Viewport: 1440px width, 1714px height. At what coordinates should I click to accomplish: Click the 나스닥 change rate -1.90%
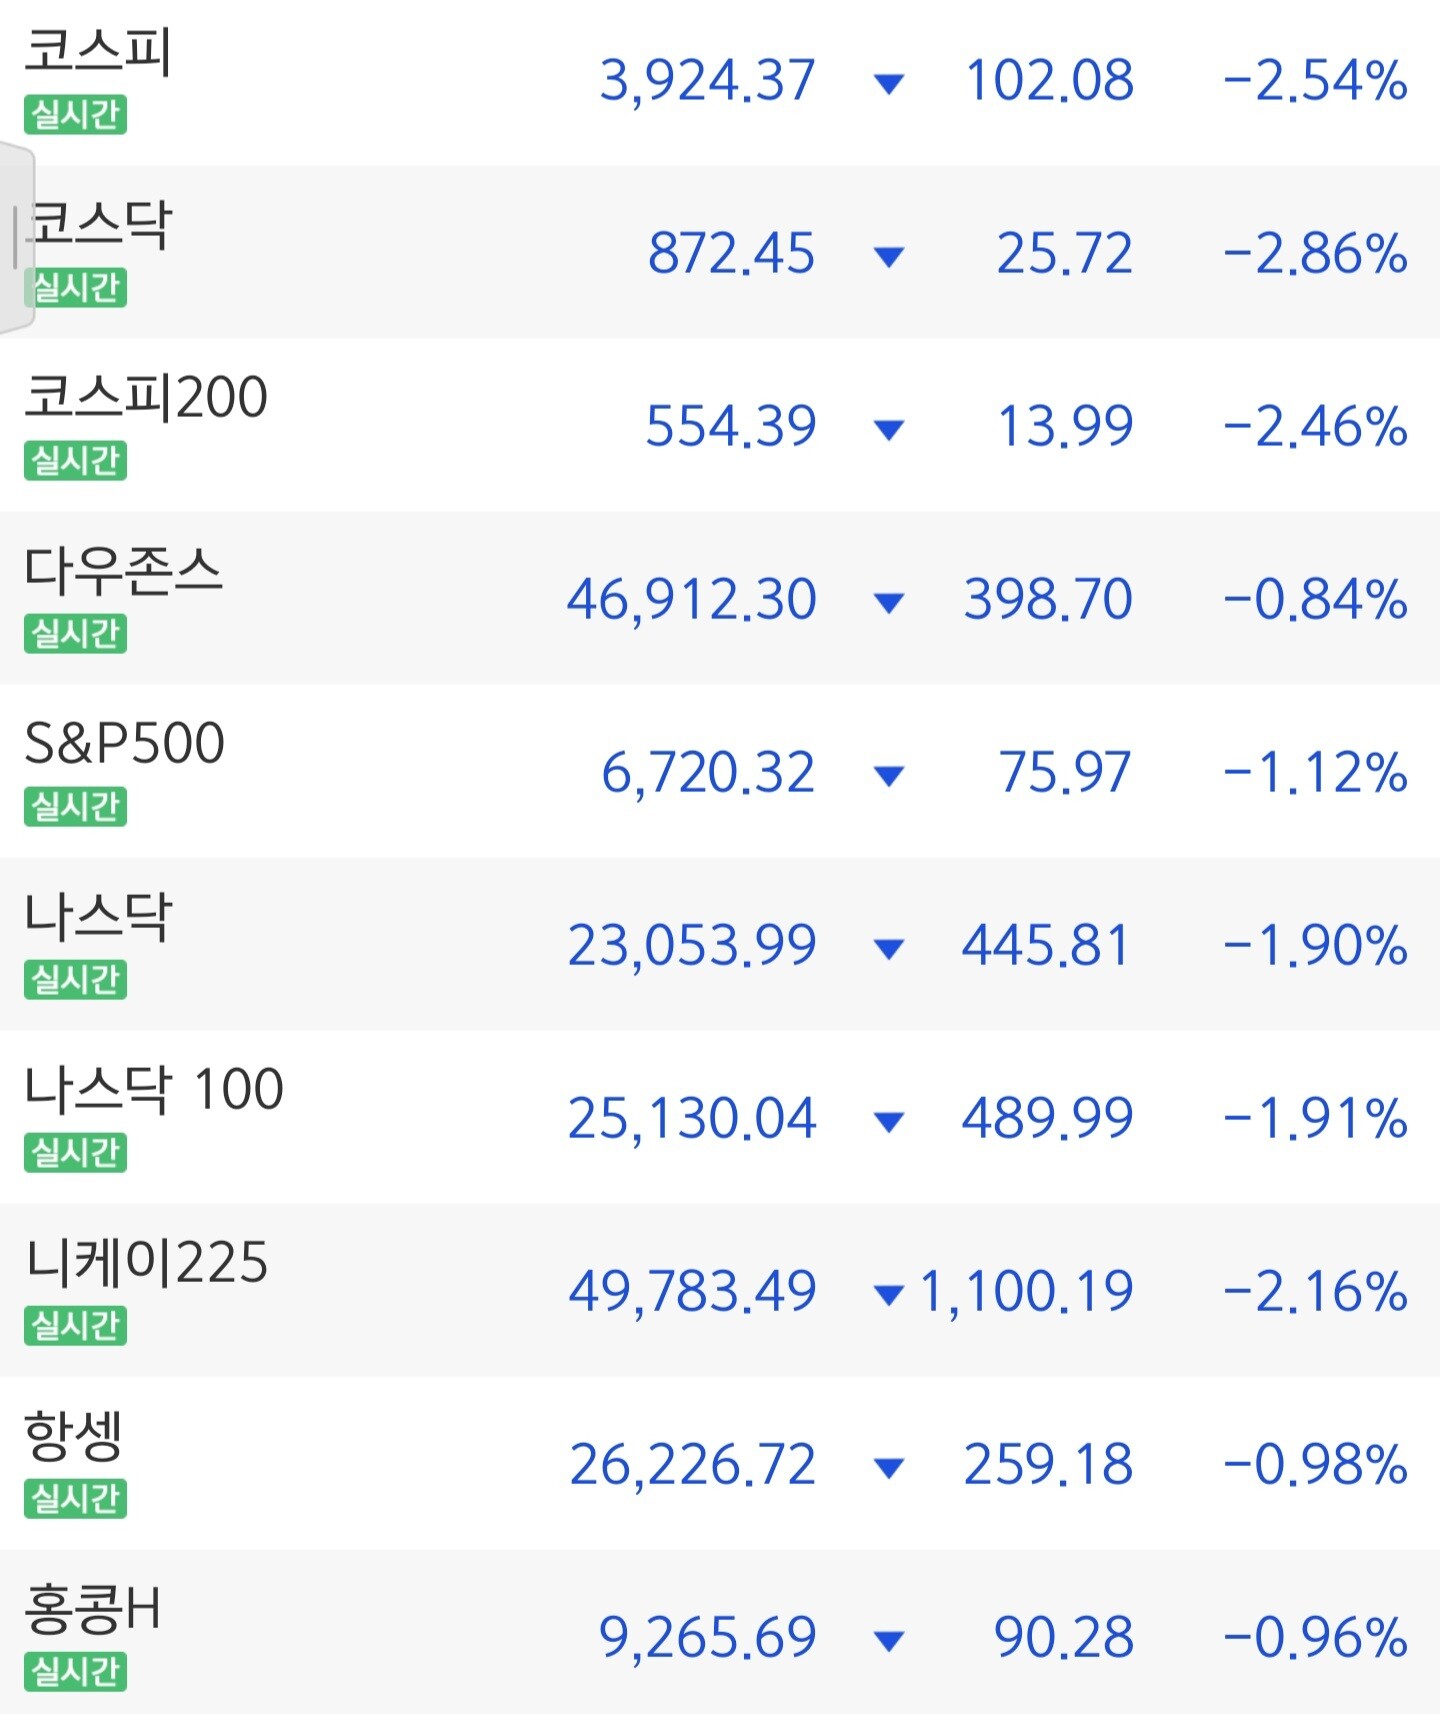point(1315,946)
